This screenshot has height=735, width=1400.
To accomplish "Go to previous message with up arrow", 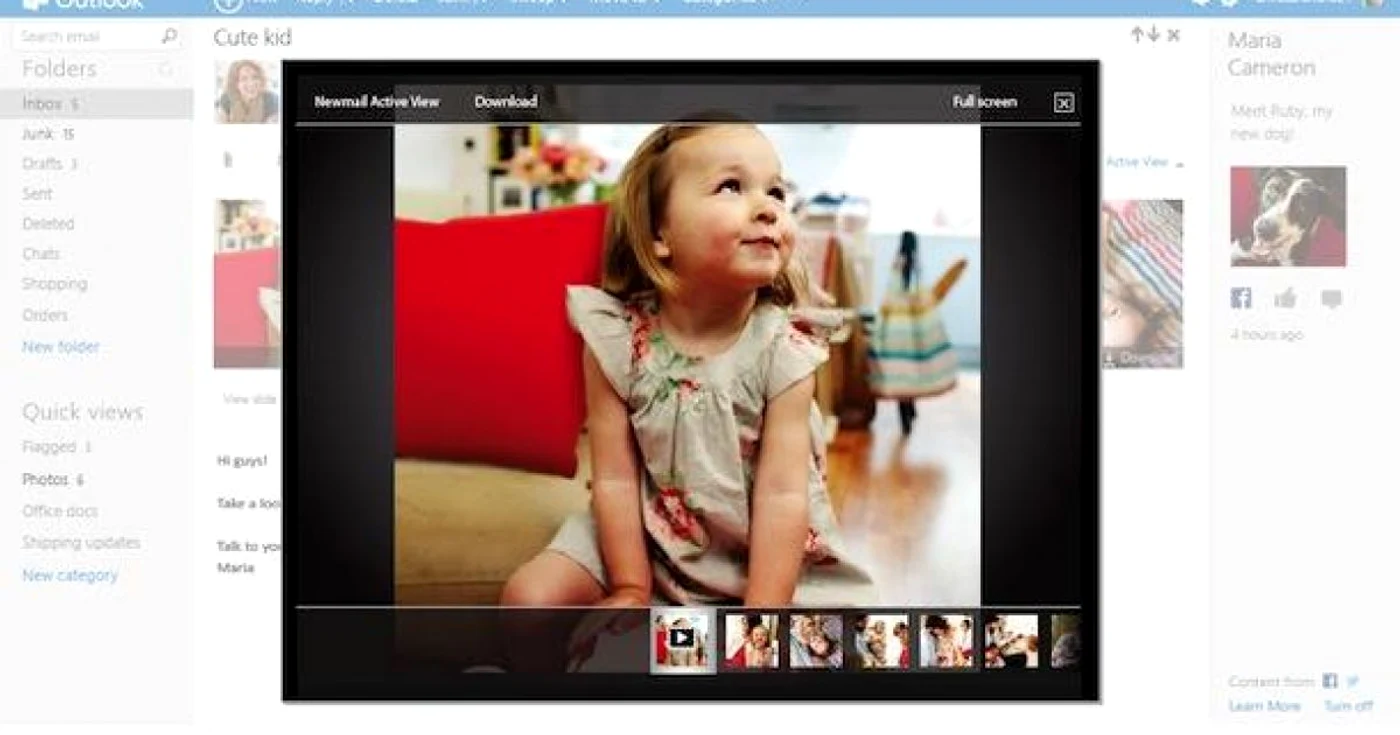I will (1137, 35).
